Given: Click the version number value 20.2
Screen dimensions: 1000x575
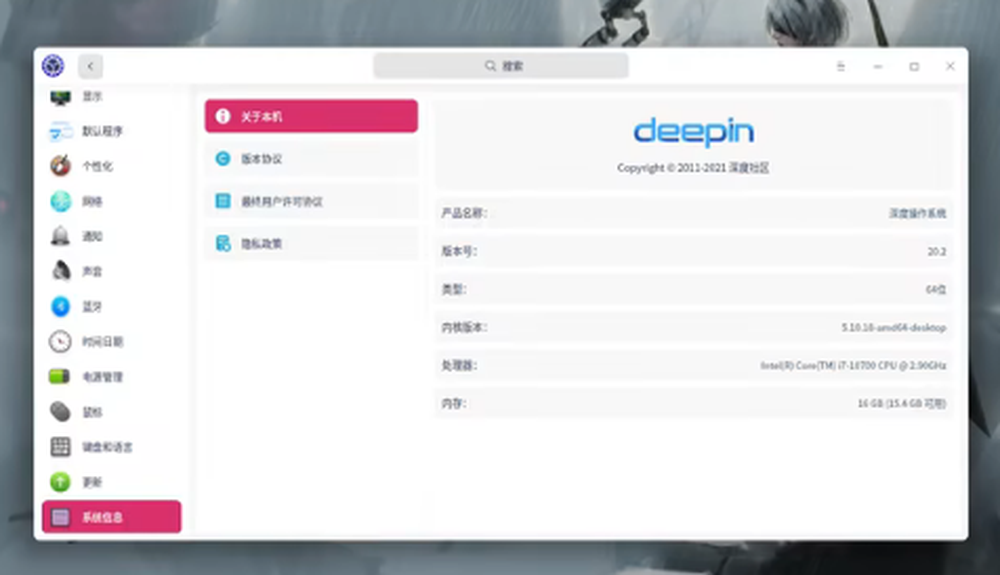Looking at the screenshot, I should tap(937, 251).
